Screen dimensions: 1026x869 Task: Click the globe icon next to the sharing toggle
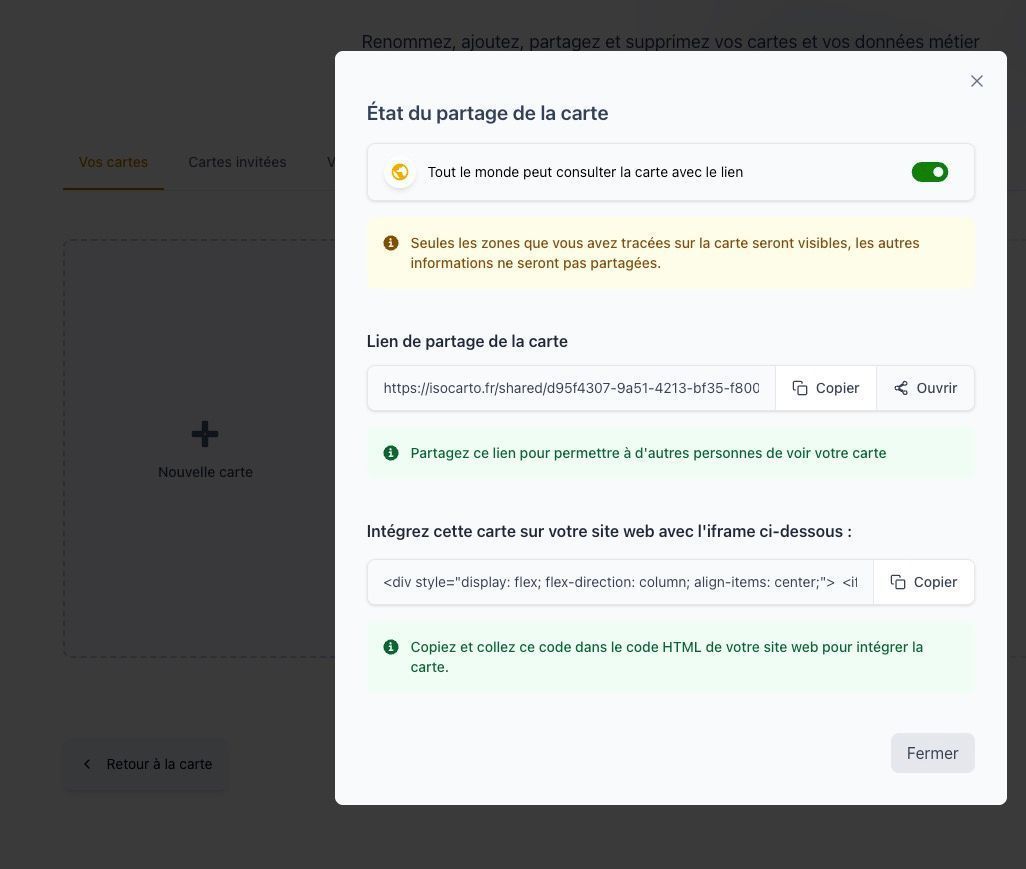tap(400, 171)
